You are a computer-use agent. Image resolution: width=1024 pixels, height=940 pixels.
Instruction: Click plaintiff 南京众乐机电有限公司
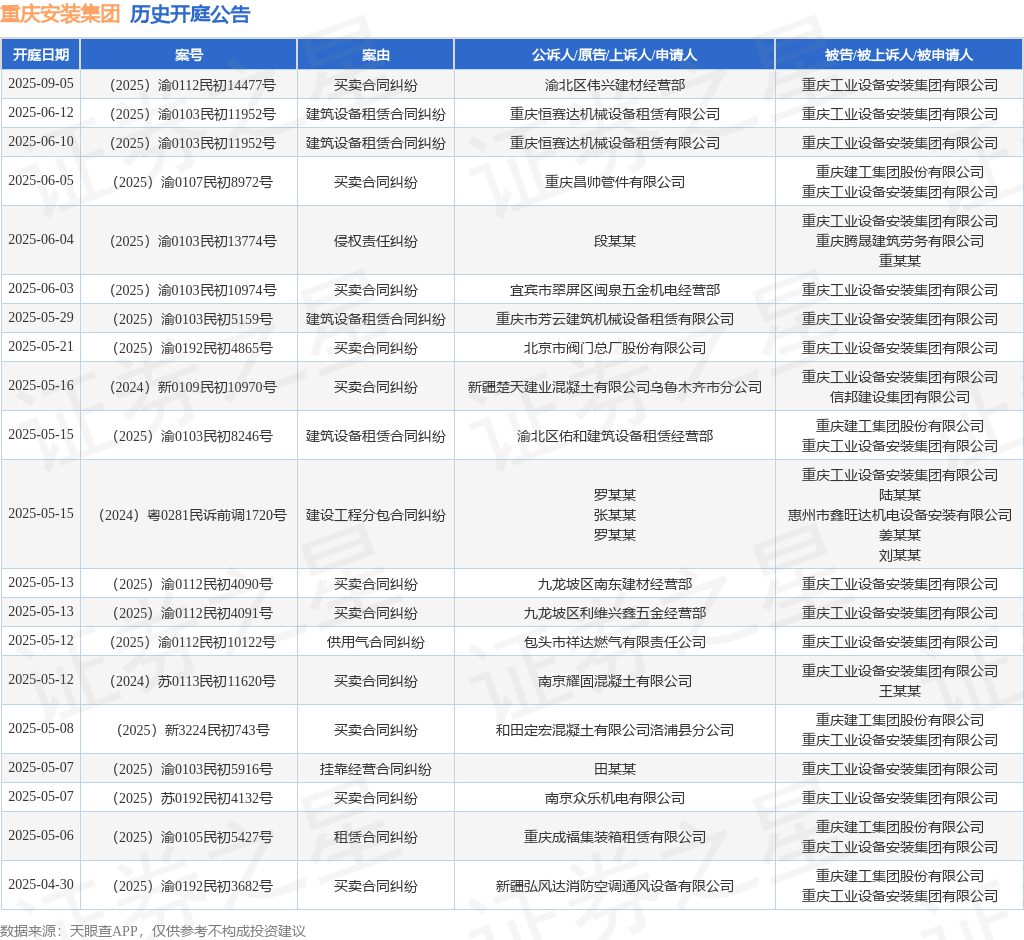615,798
